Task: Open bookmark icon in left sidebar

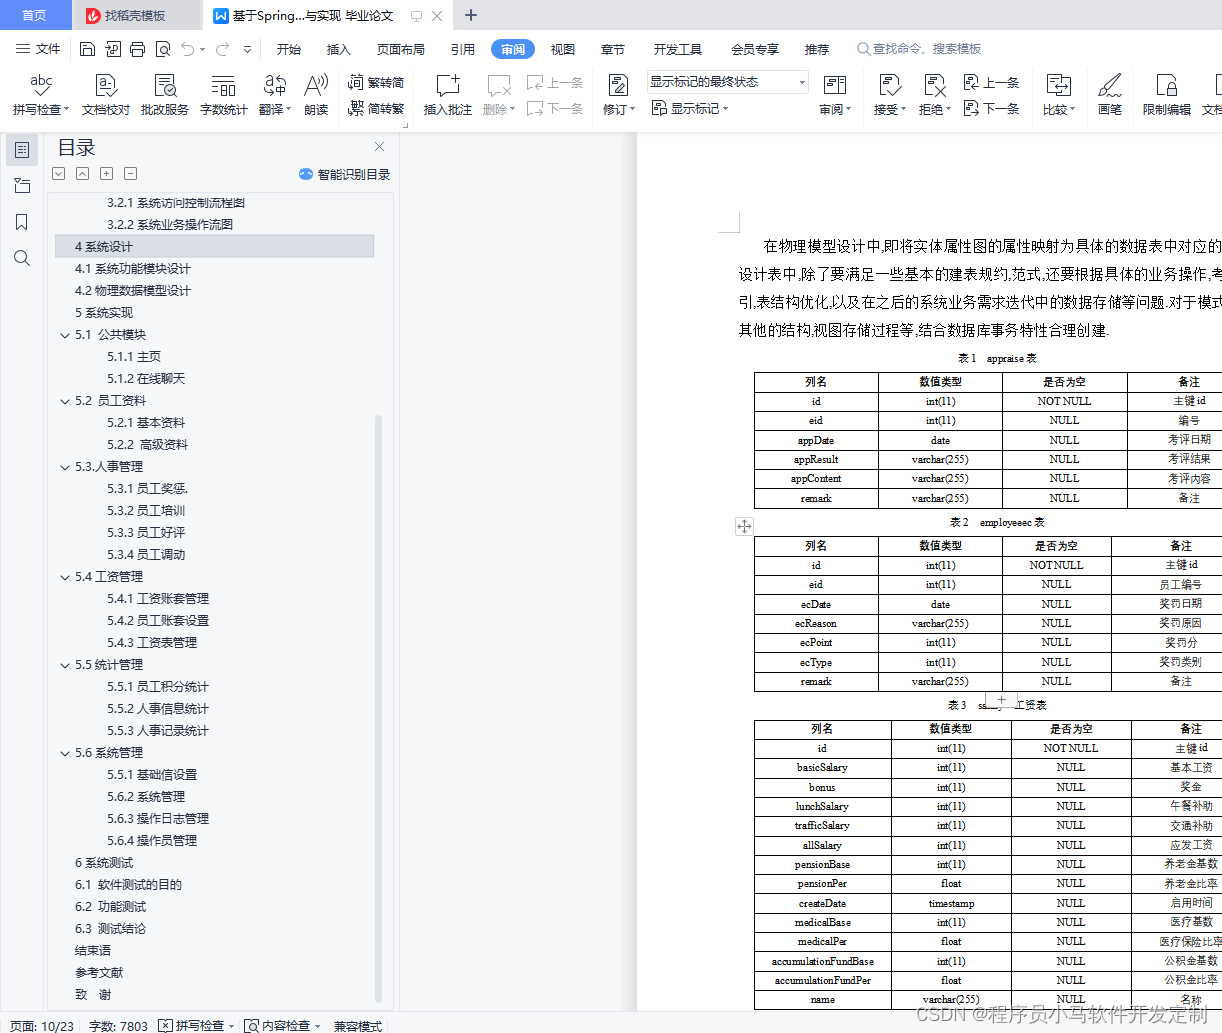Action: click(22, 222)
